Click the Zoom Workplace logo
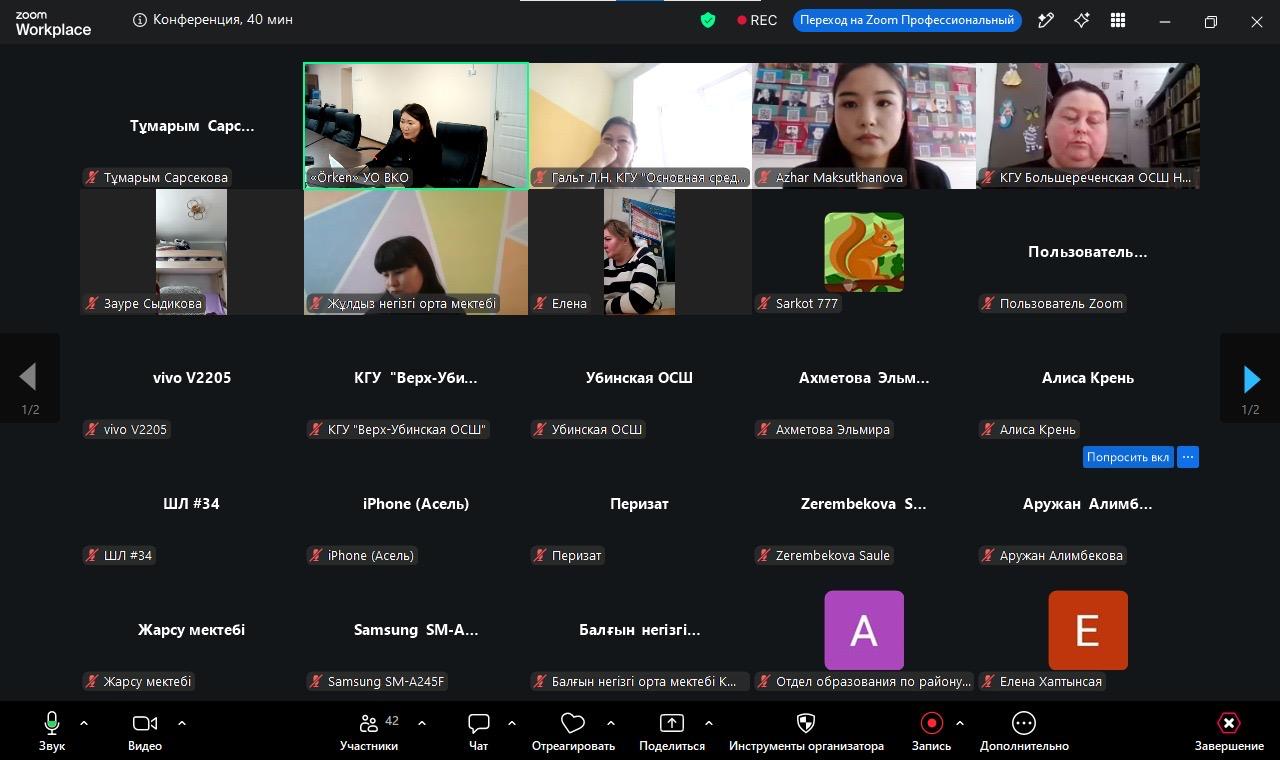This screenshot has height=760, width=1280. coord(53,24)
